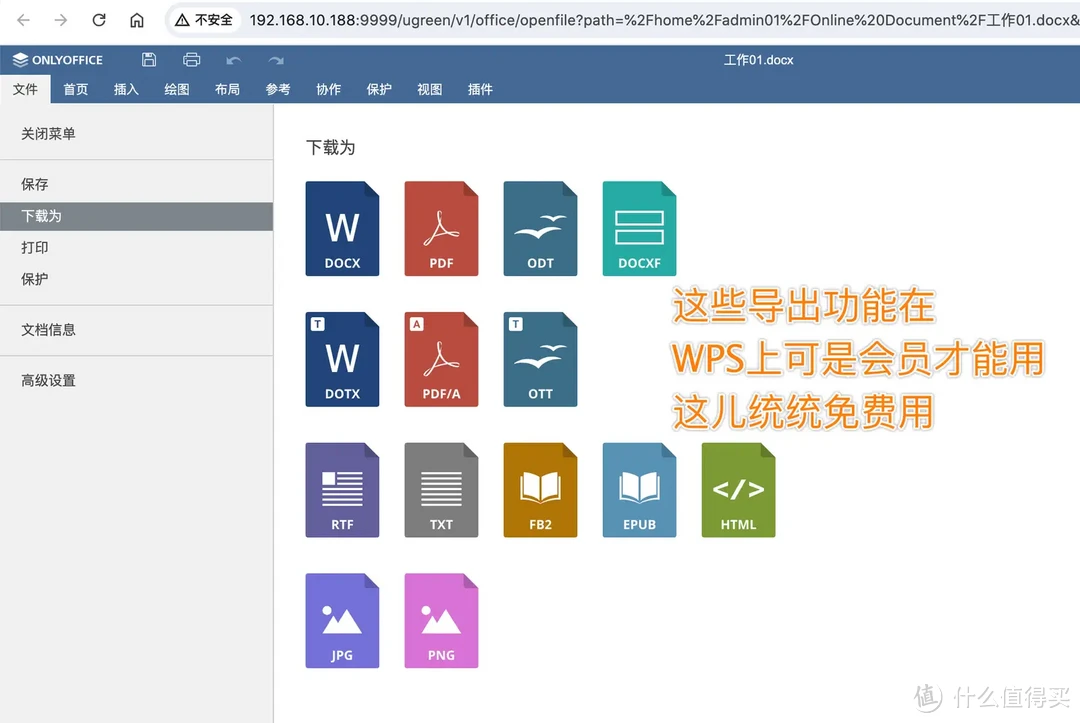The width and height of the screenshot is (1080, 723).
Task: Select the OTT template format
Action: pyautogui.click(x=540, y=359)
